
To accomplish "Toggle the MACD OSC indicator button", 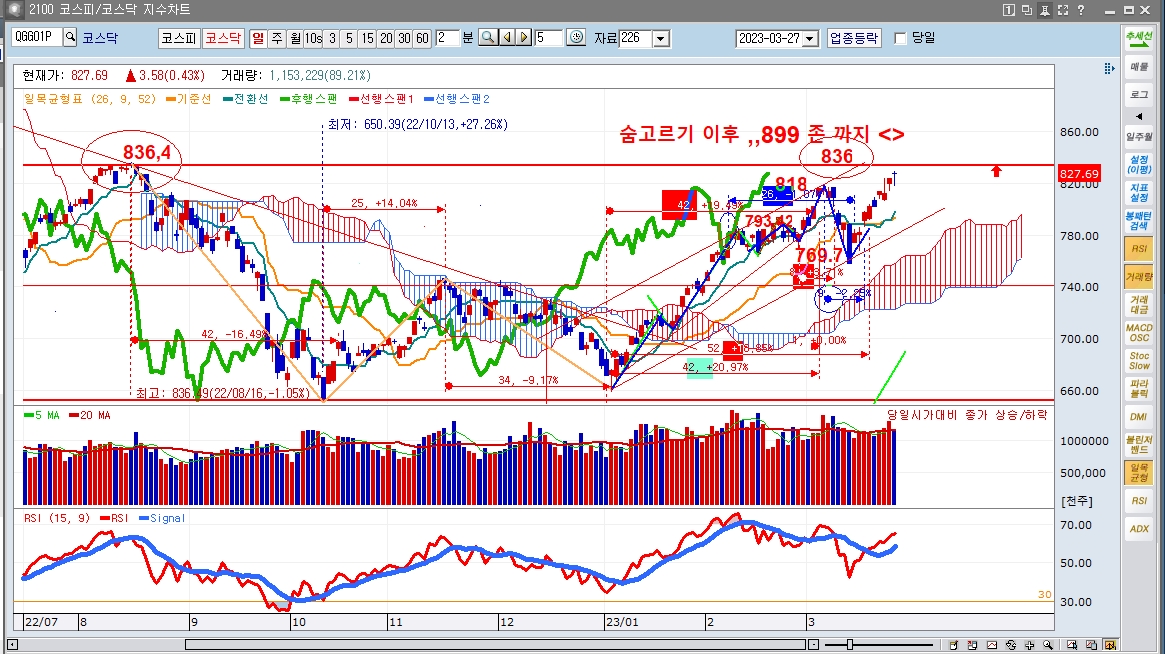I will (1139, 332).
